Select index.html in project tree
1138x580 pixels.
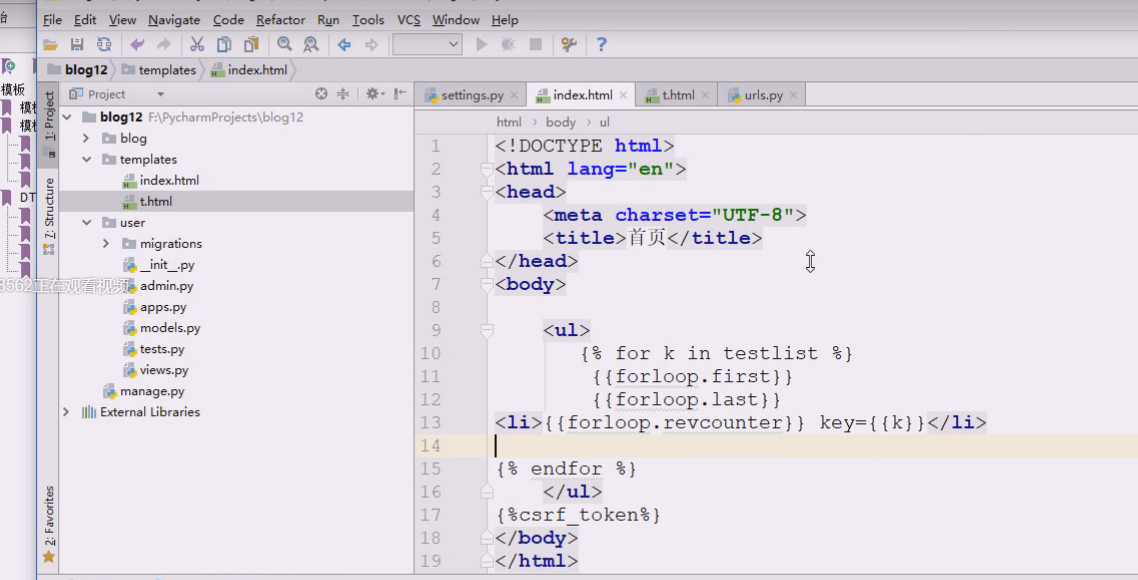169,180
